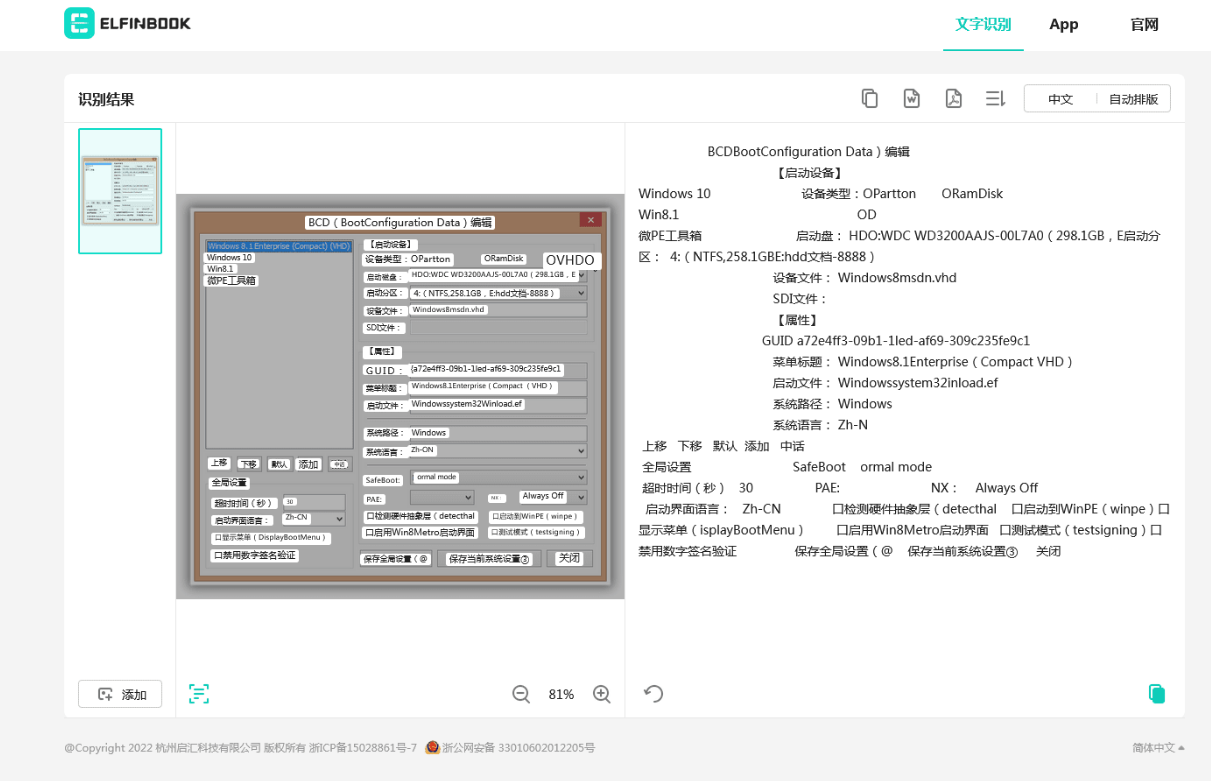Export the result as a Word document
This screenshot has width=1211, height=781.
tap(912, 98)
